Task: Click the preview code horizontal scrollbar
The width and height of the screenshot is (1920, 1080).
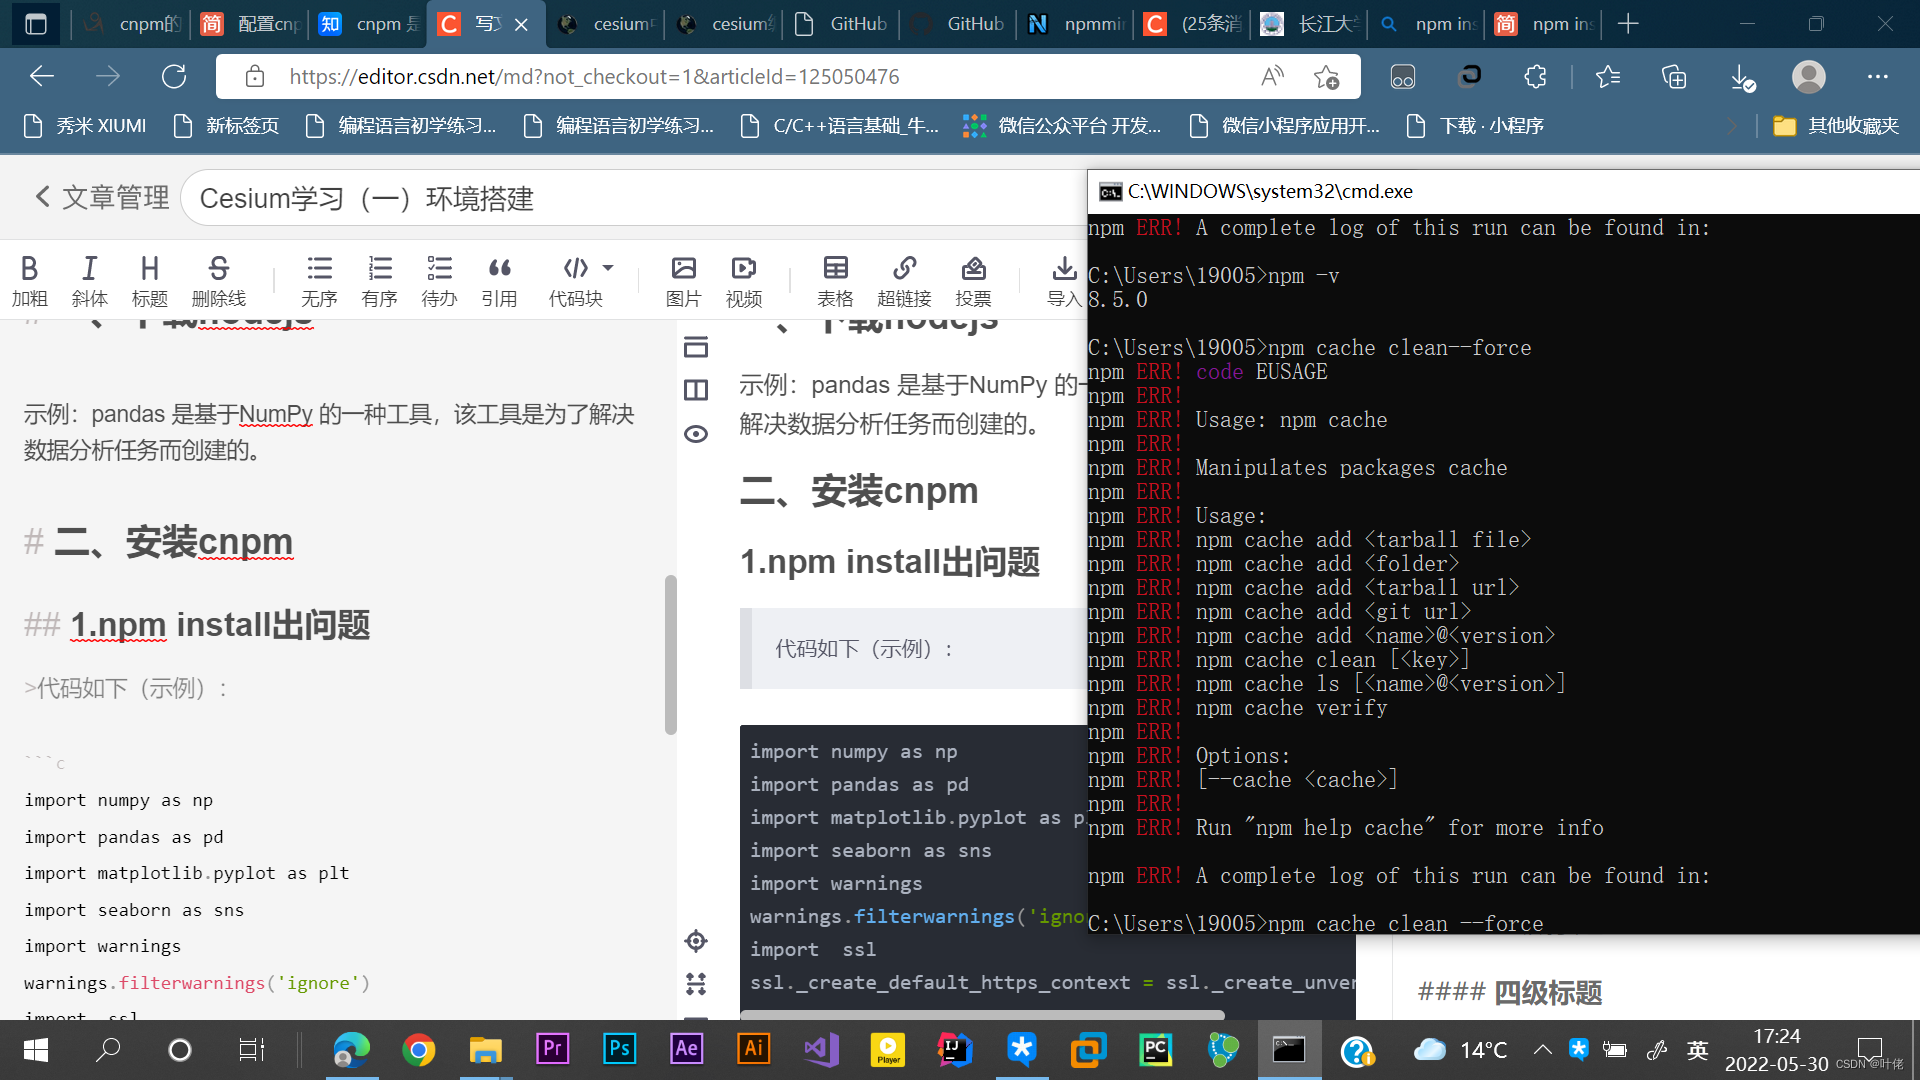Action: point(982,1014)
